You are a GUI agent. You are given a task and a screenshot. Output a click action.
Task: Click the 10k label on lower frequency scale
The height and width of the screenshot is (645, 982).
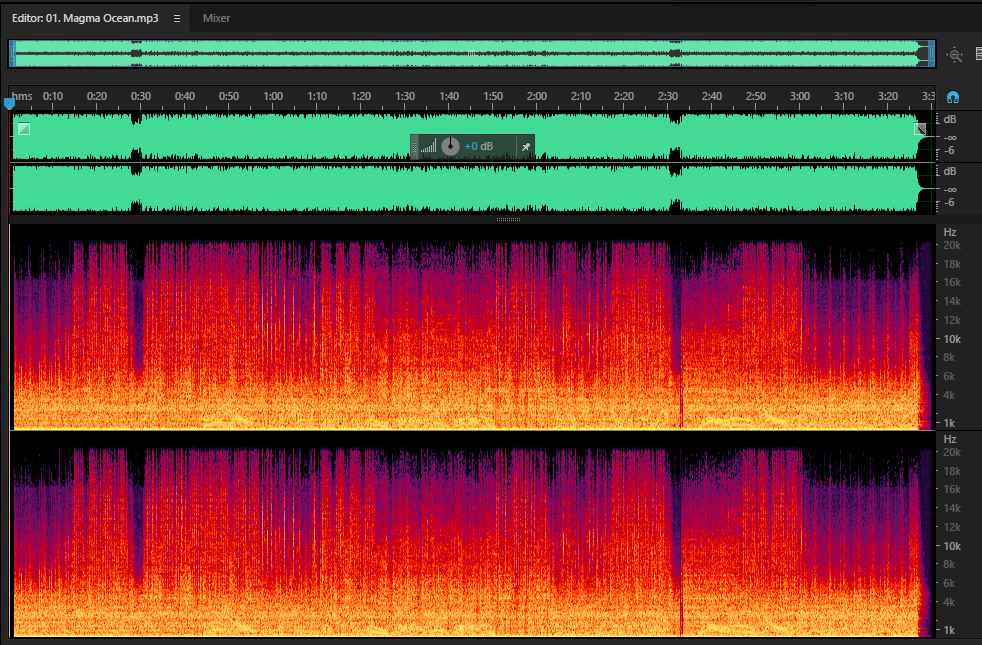point(952,546)
